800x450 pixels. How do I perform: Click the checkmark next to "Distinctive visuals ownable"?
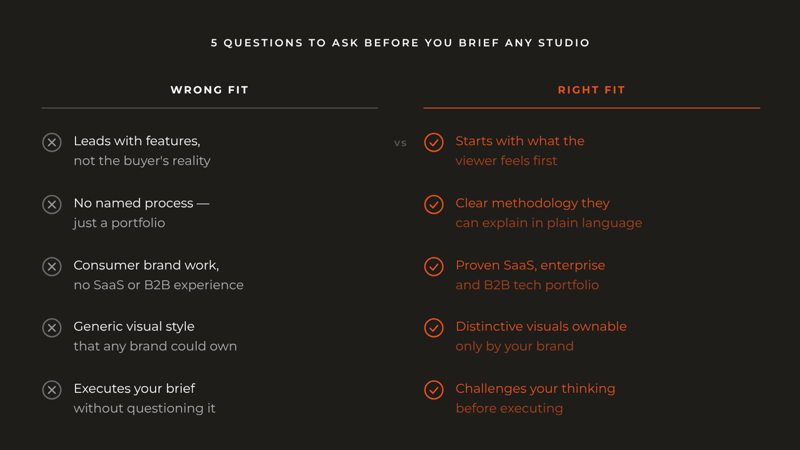(x=434, y=328)
